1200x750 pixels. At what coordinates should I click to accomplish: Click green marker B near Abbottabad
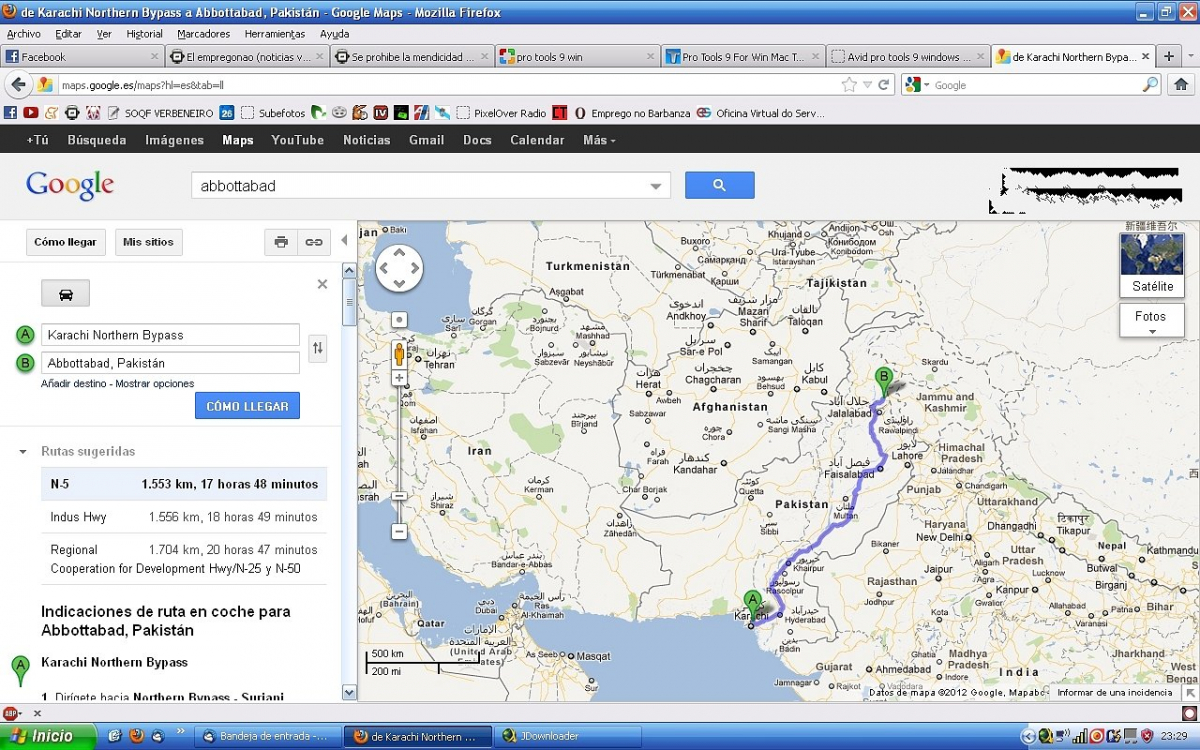[883, 382]
